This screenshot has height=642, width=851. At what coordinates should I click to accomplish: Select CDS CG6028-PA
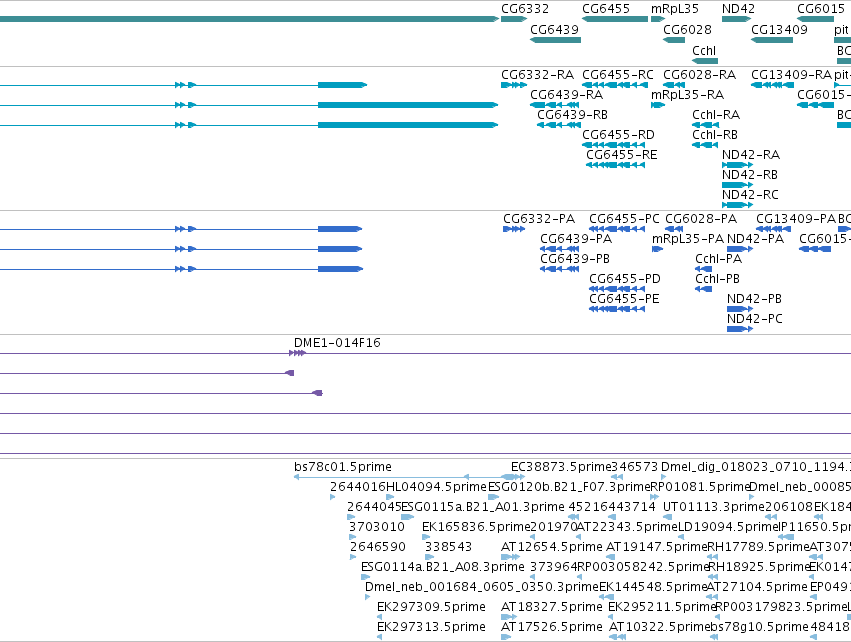tap(674, 229)
